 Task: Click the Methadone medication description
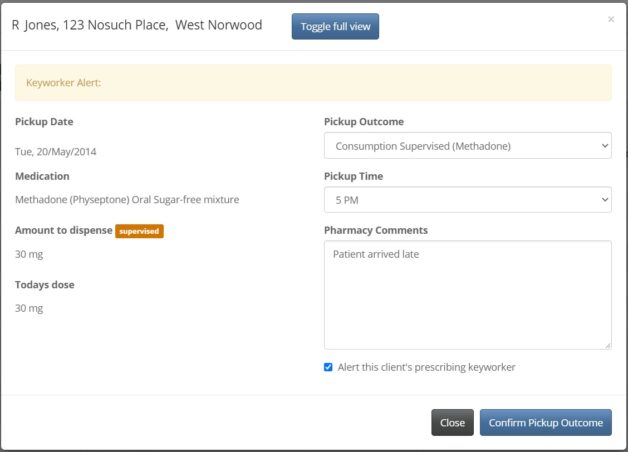pos(127,200)
